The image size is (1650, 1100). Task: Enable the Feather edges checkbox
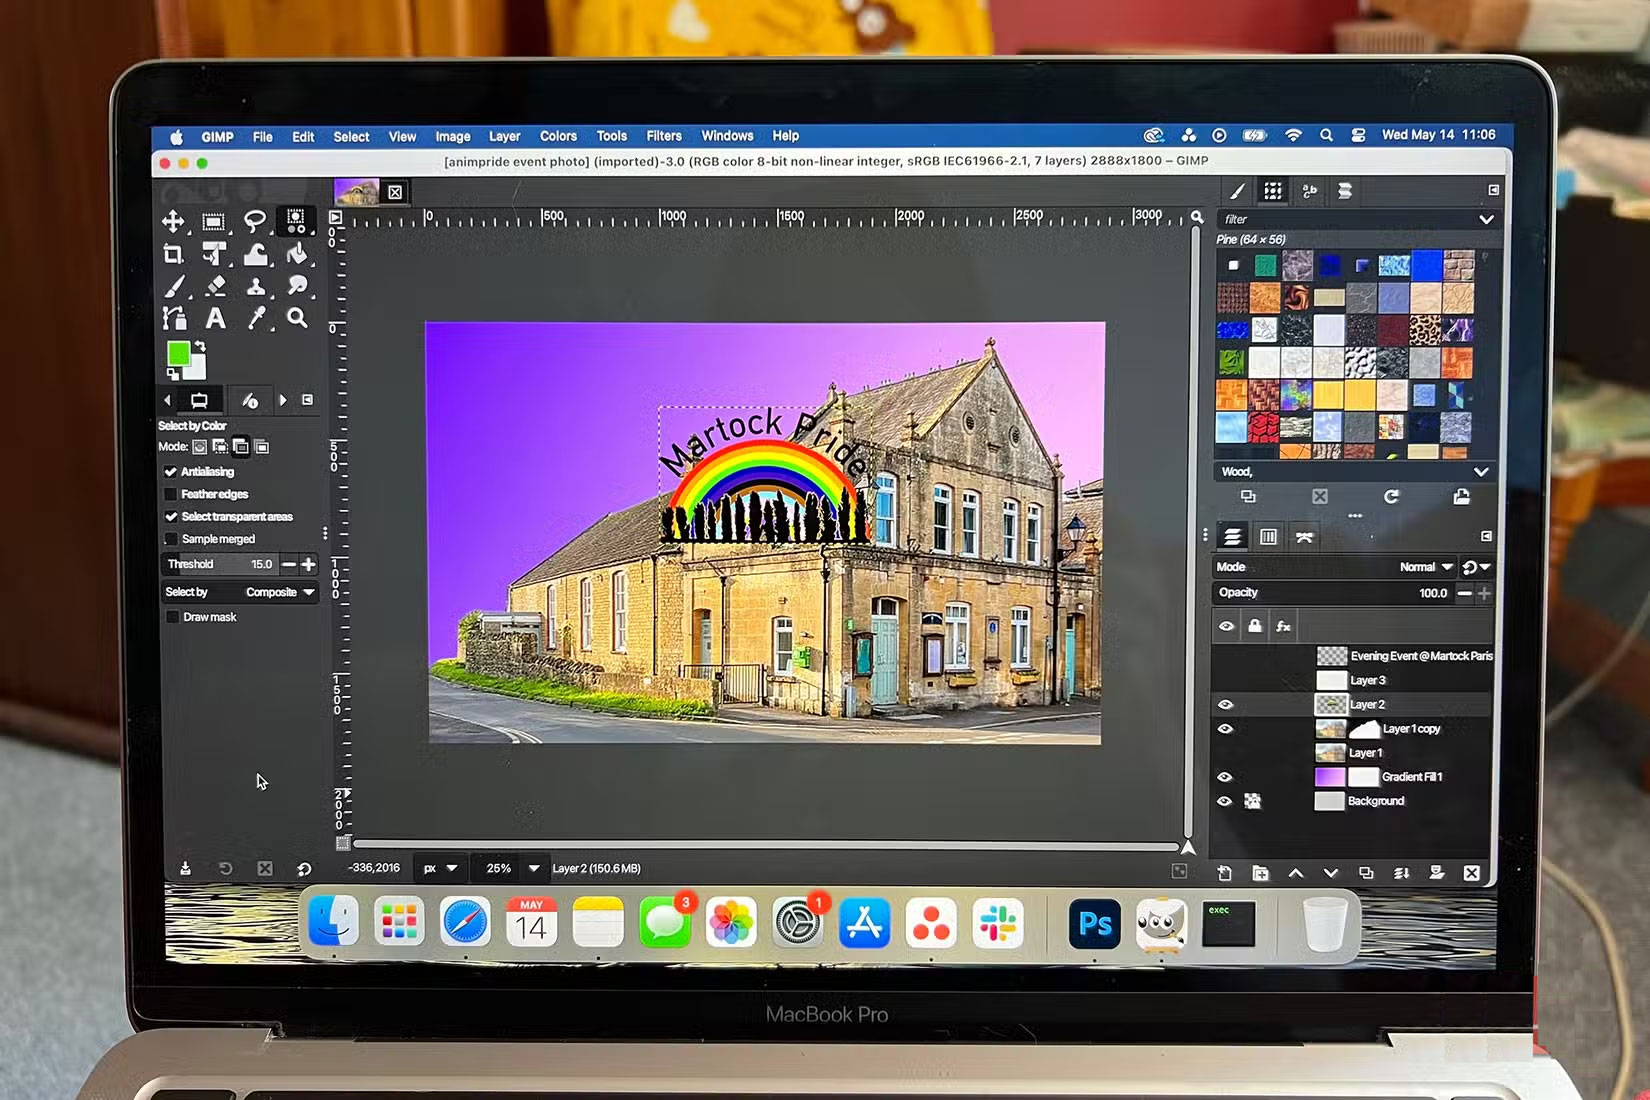click(172, 494)
